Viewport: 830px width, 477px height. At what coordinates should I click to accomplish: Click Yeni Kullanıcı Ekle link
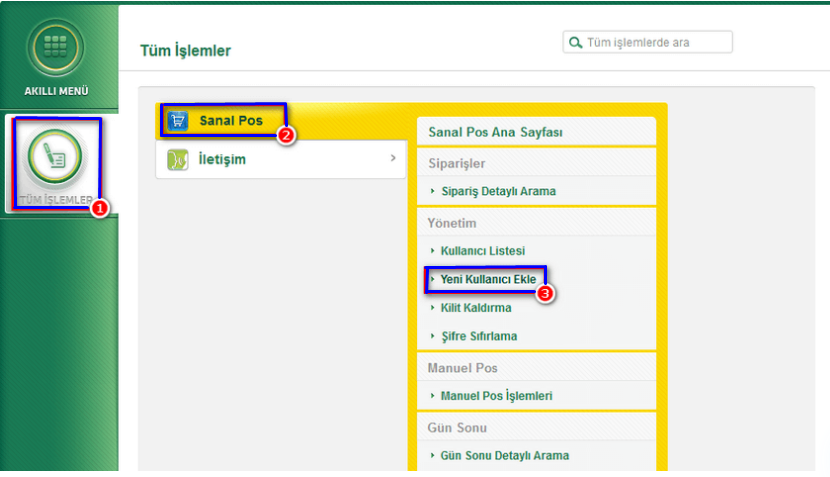pyautogui.click(x=488, y=280)
